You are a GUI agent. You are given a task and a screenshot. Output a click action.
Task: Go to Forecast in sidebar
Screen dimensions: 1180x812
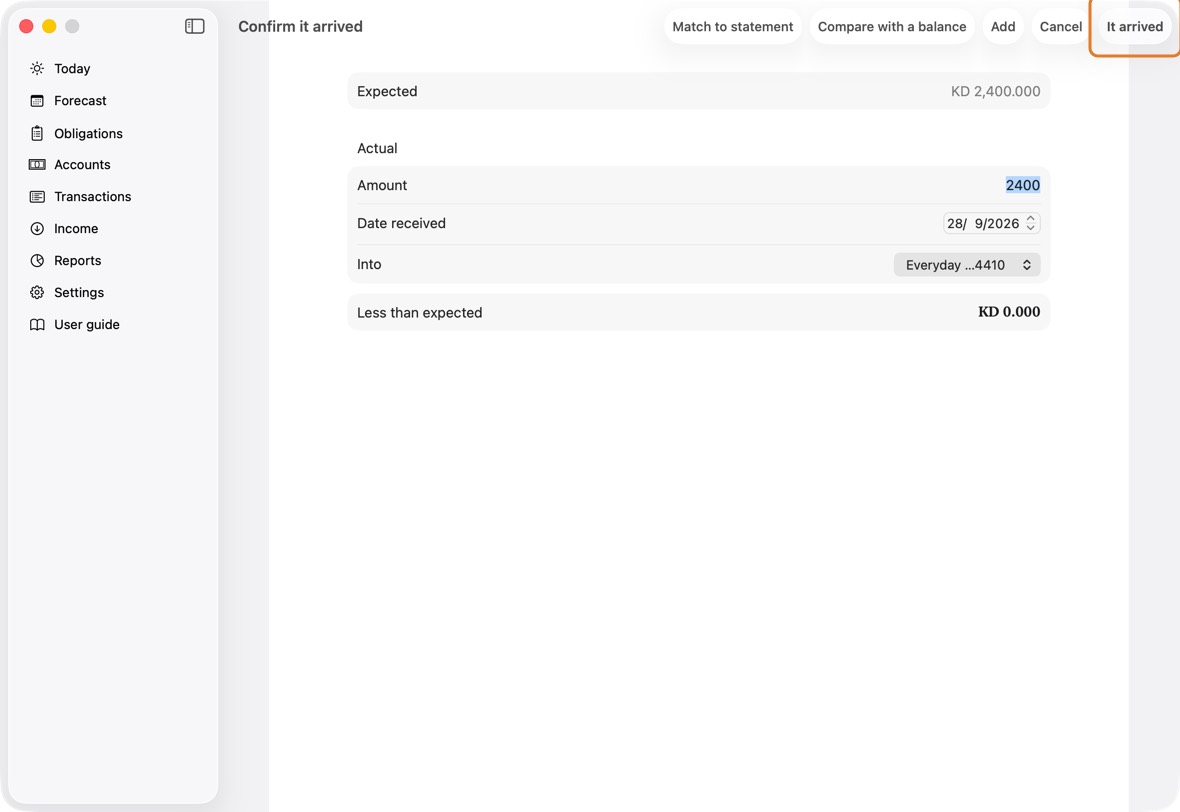pos(81,101)
